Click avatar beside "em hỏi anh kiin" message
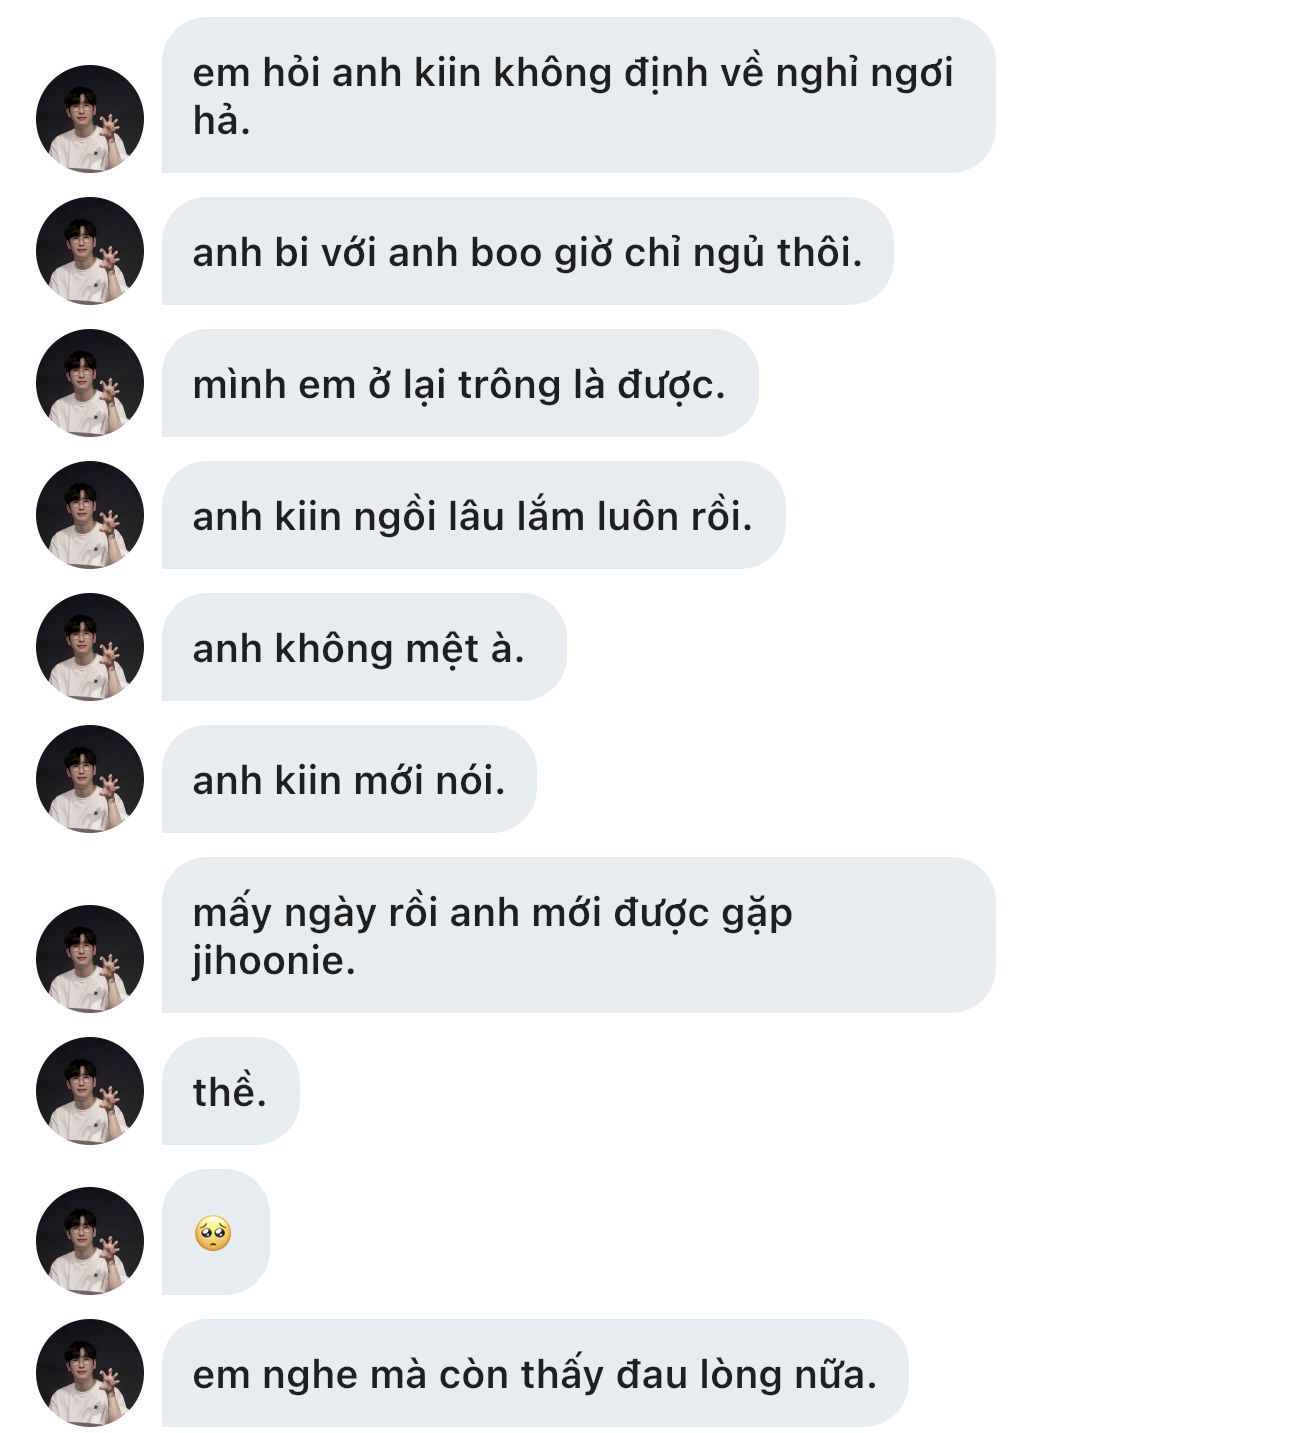 pos(90,119)
